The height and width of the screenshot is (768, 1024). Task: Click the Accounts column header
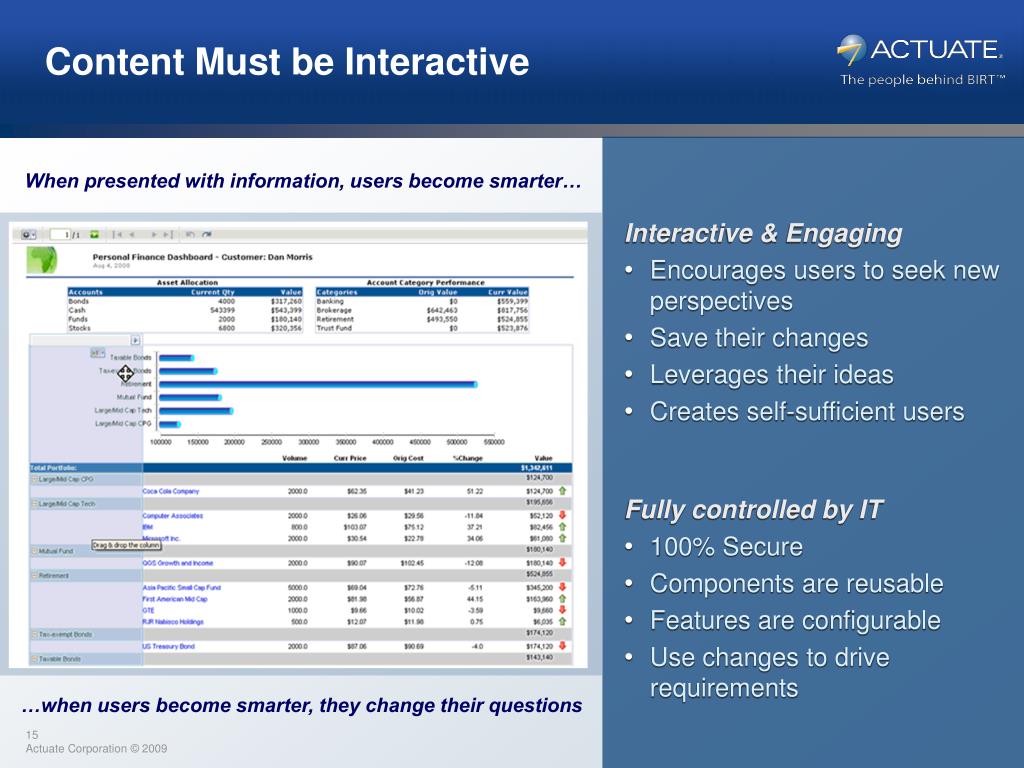coord(86,292)
